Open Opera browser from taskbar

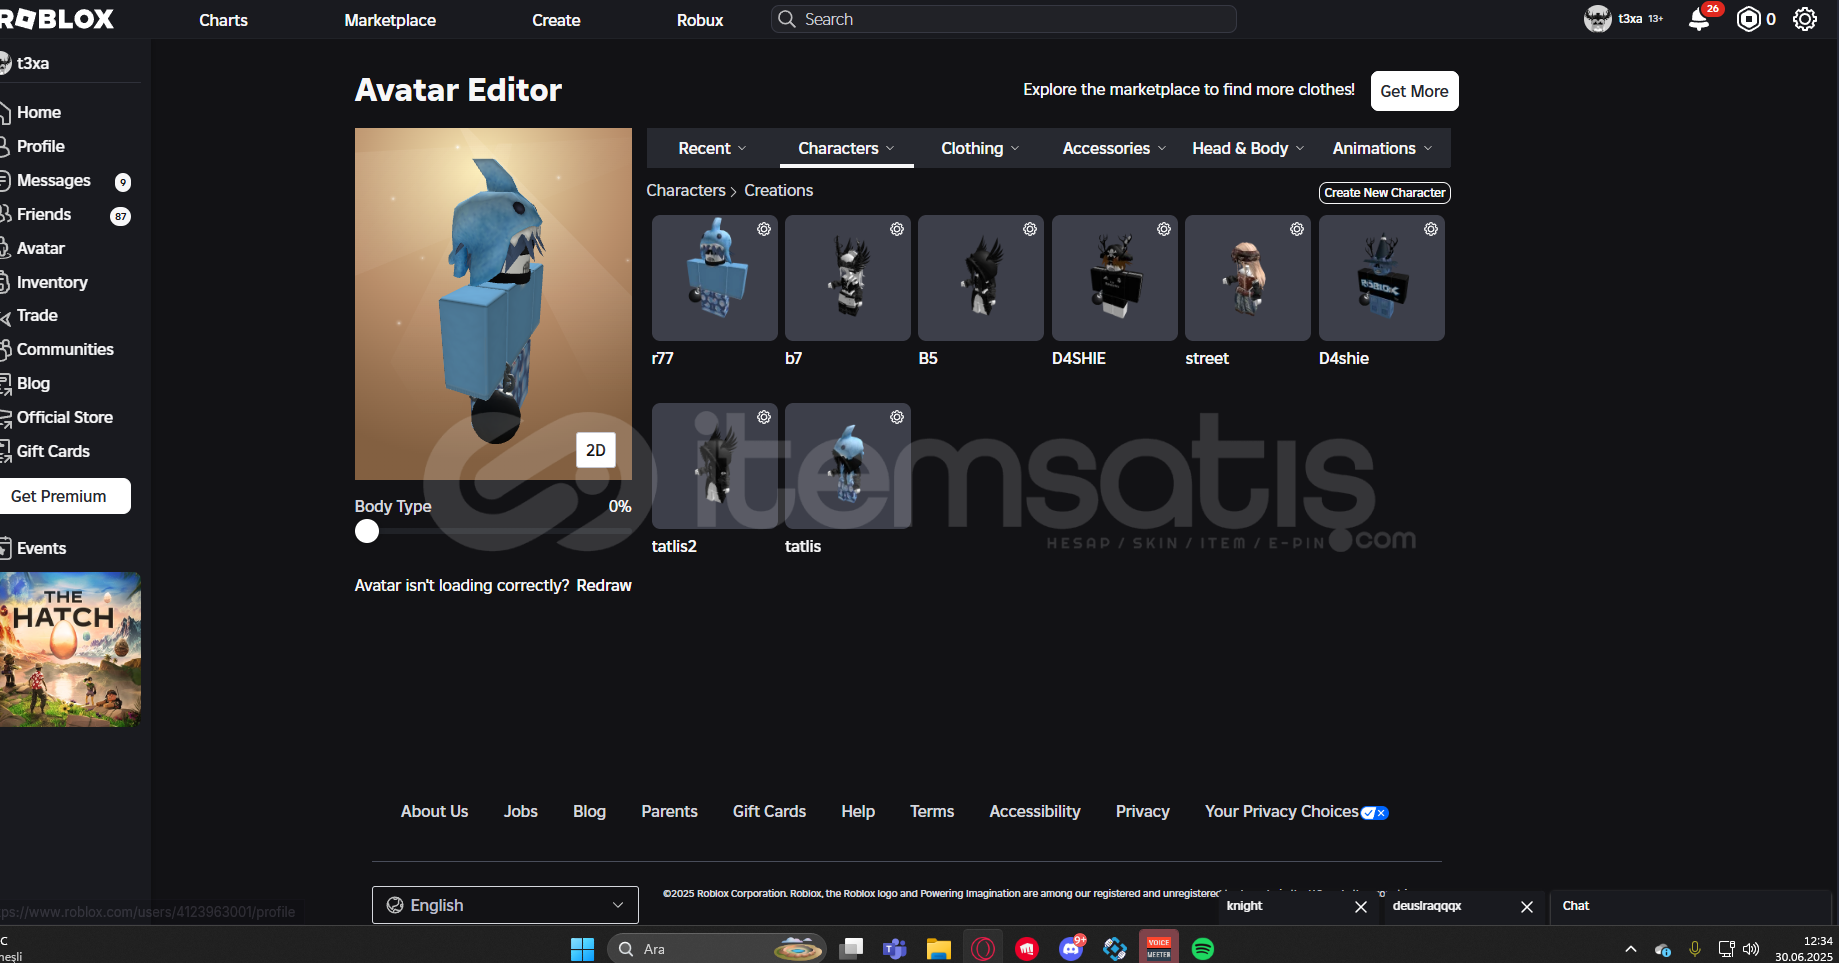[983, 949]
